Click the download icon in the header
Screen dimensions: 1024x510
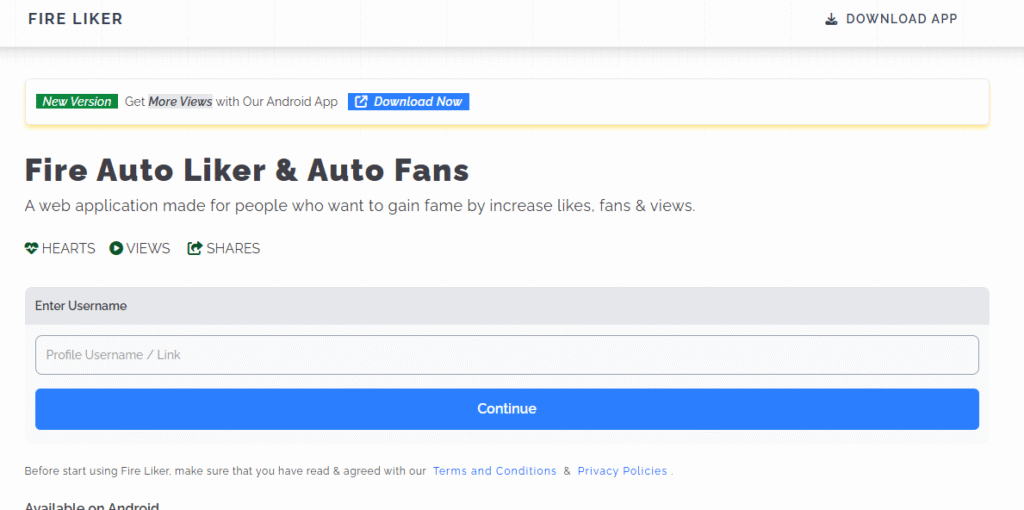pyautogui.click(x=831, y=19)
